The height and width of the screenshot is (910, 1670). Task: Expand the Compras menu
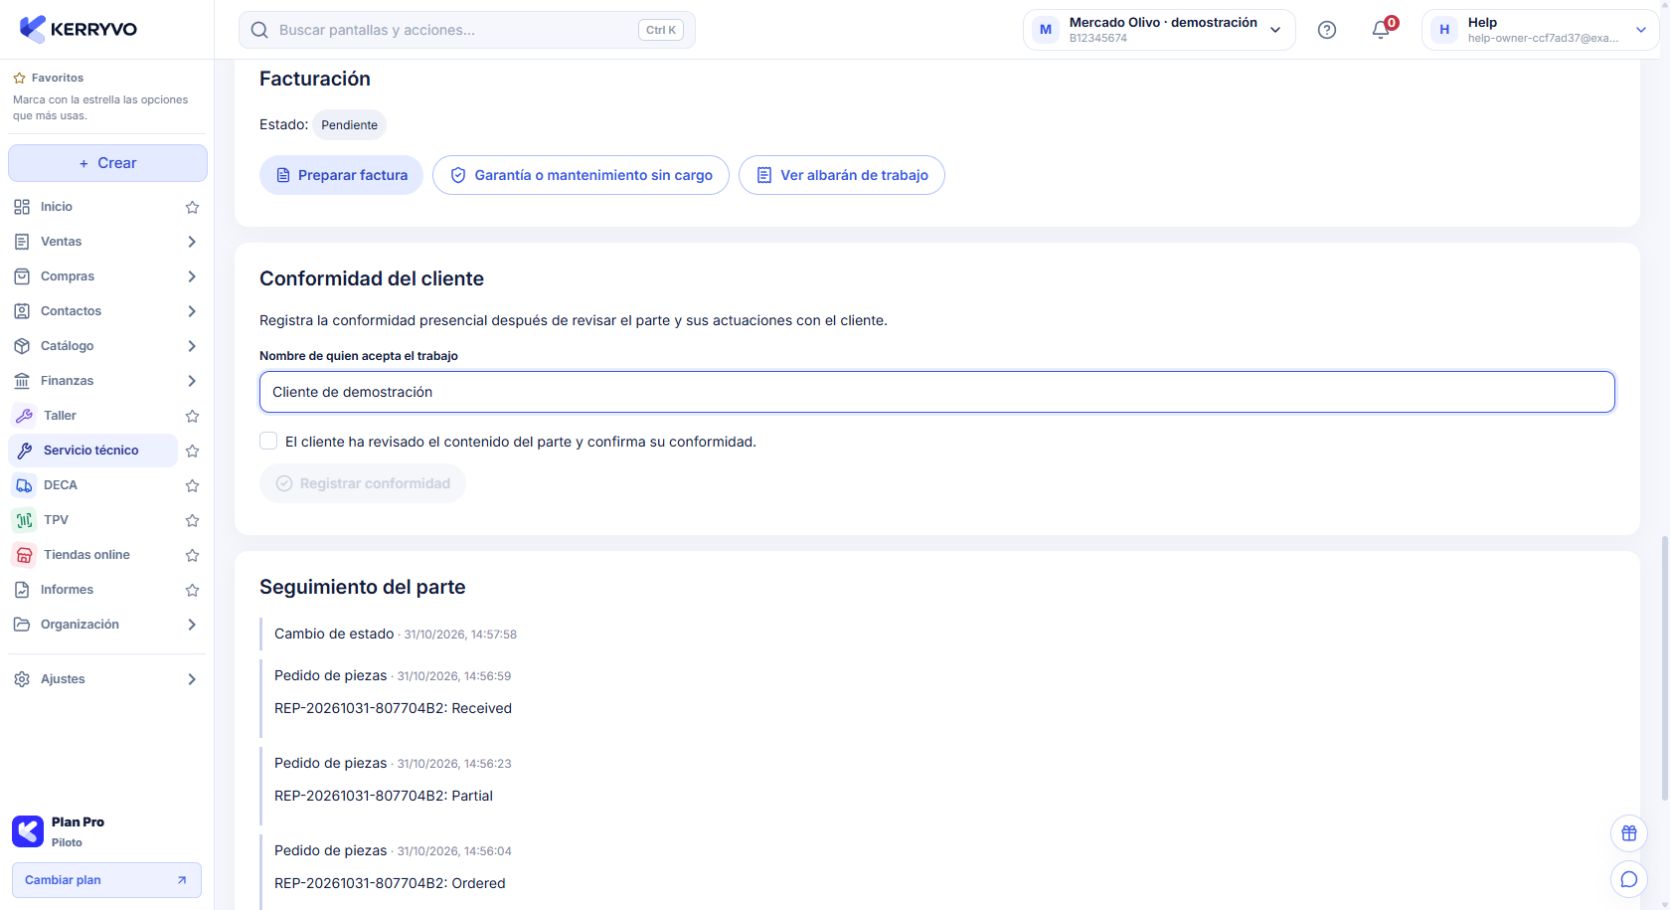click(x=107, y=276)
